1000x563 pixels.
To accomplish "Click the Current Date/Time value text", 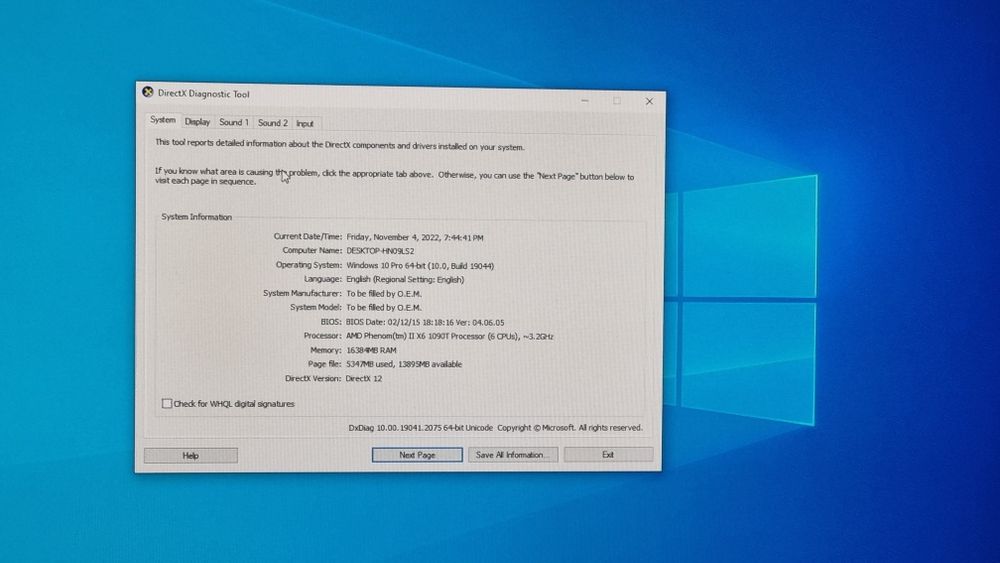I will pyautogui.click(x=415, y=237).
